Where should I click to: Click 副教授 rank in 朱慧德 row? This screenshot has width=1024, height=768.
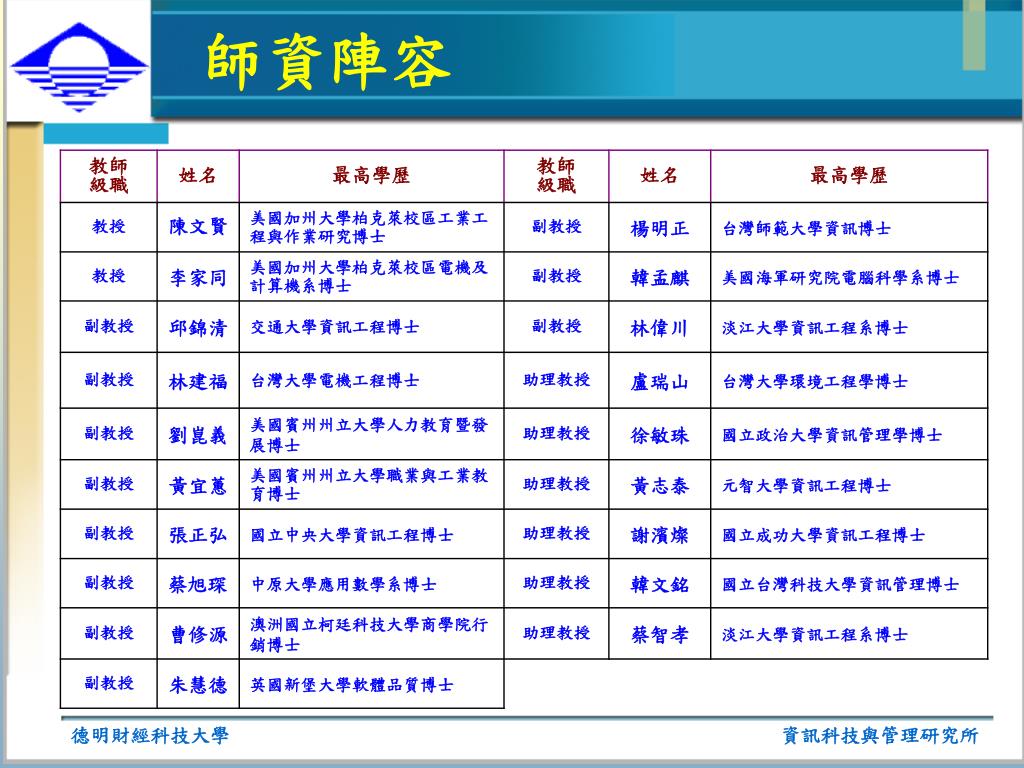pyautogui.click(x=108, y=683)
